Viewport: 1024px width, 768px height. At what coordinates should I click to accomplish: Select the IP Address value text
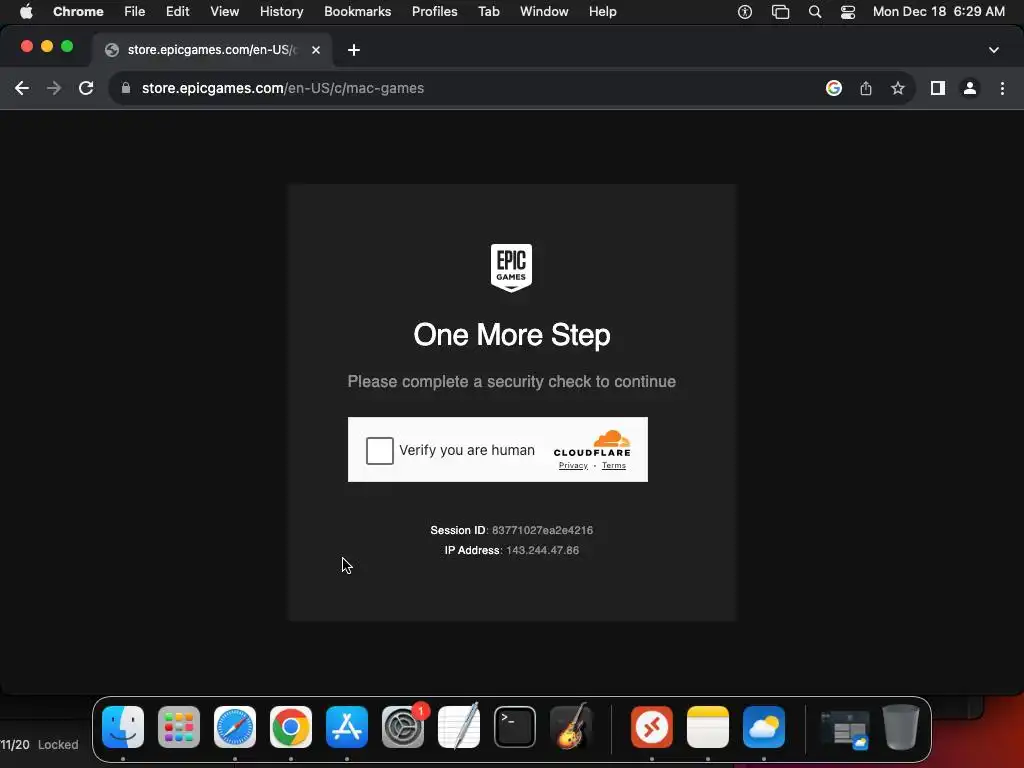pos(542,551)
